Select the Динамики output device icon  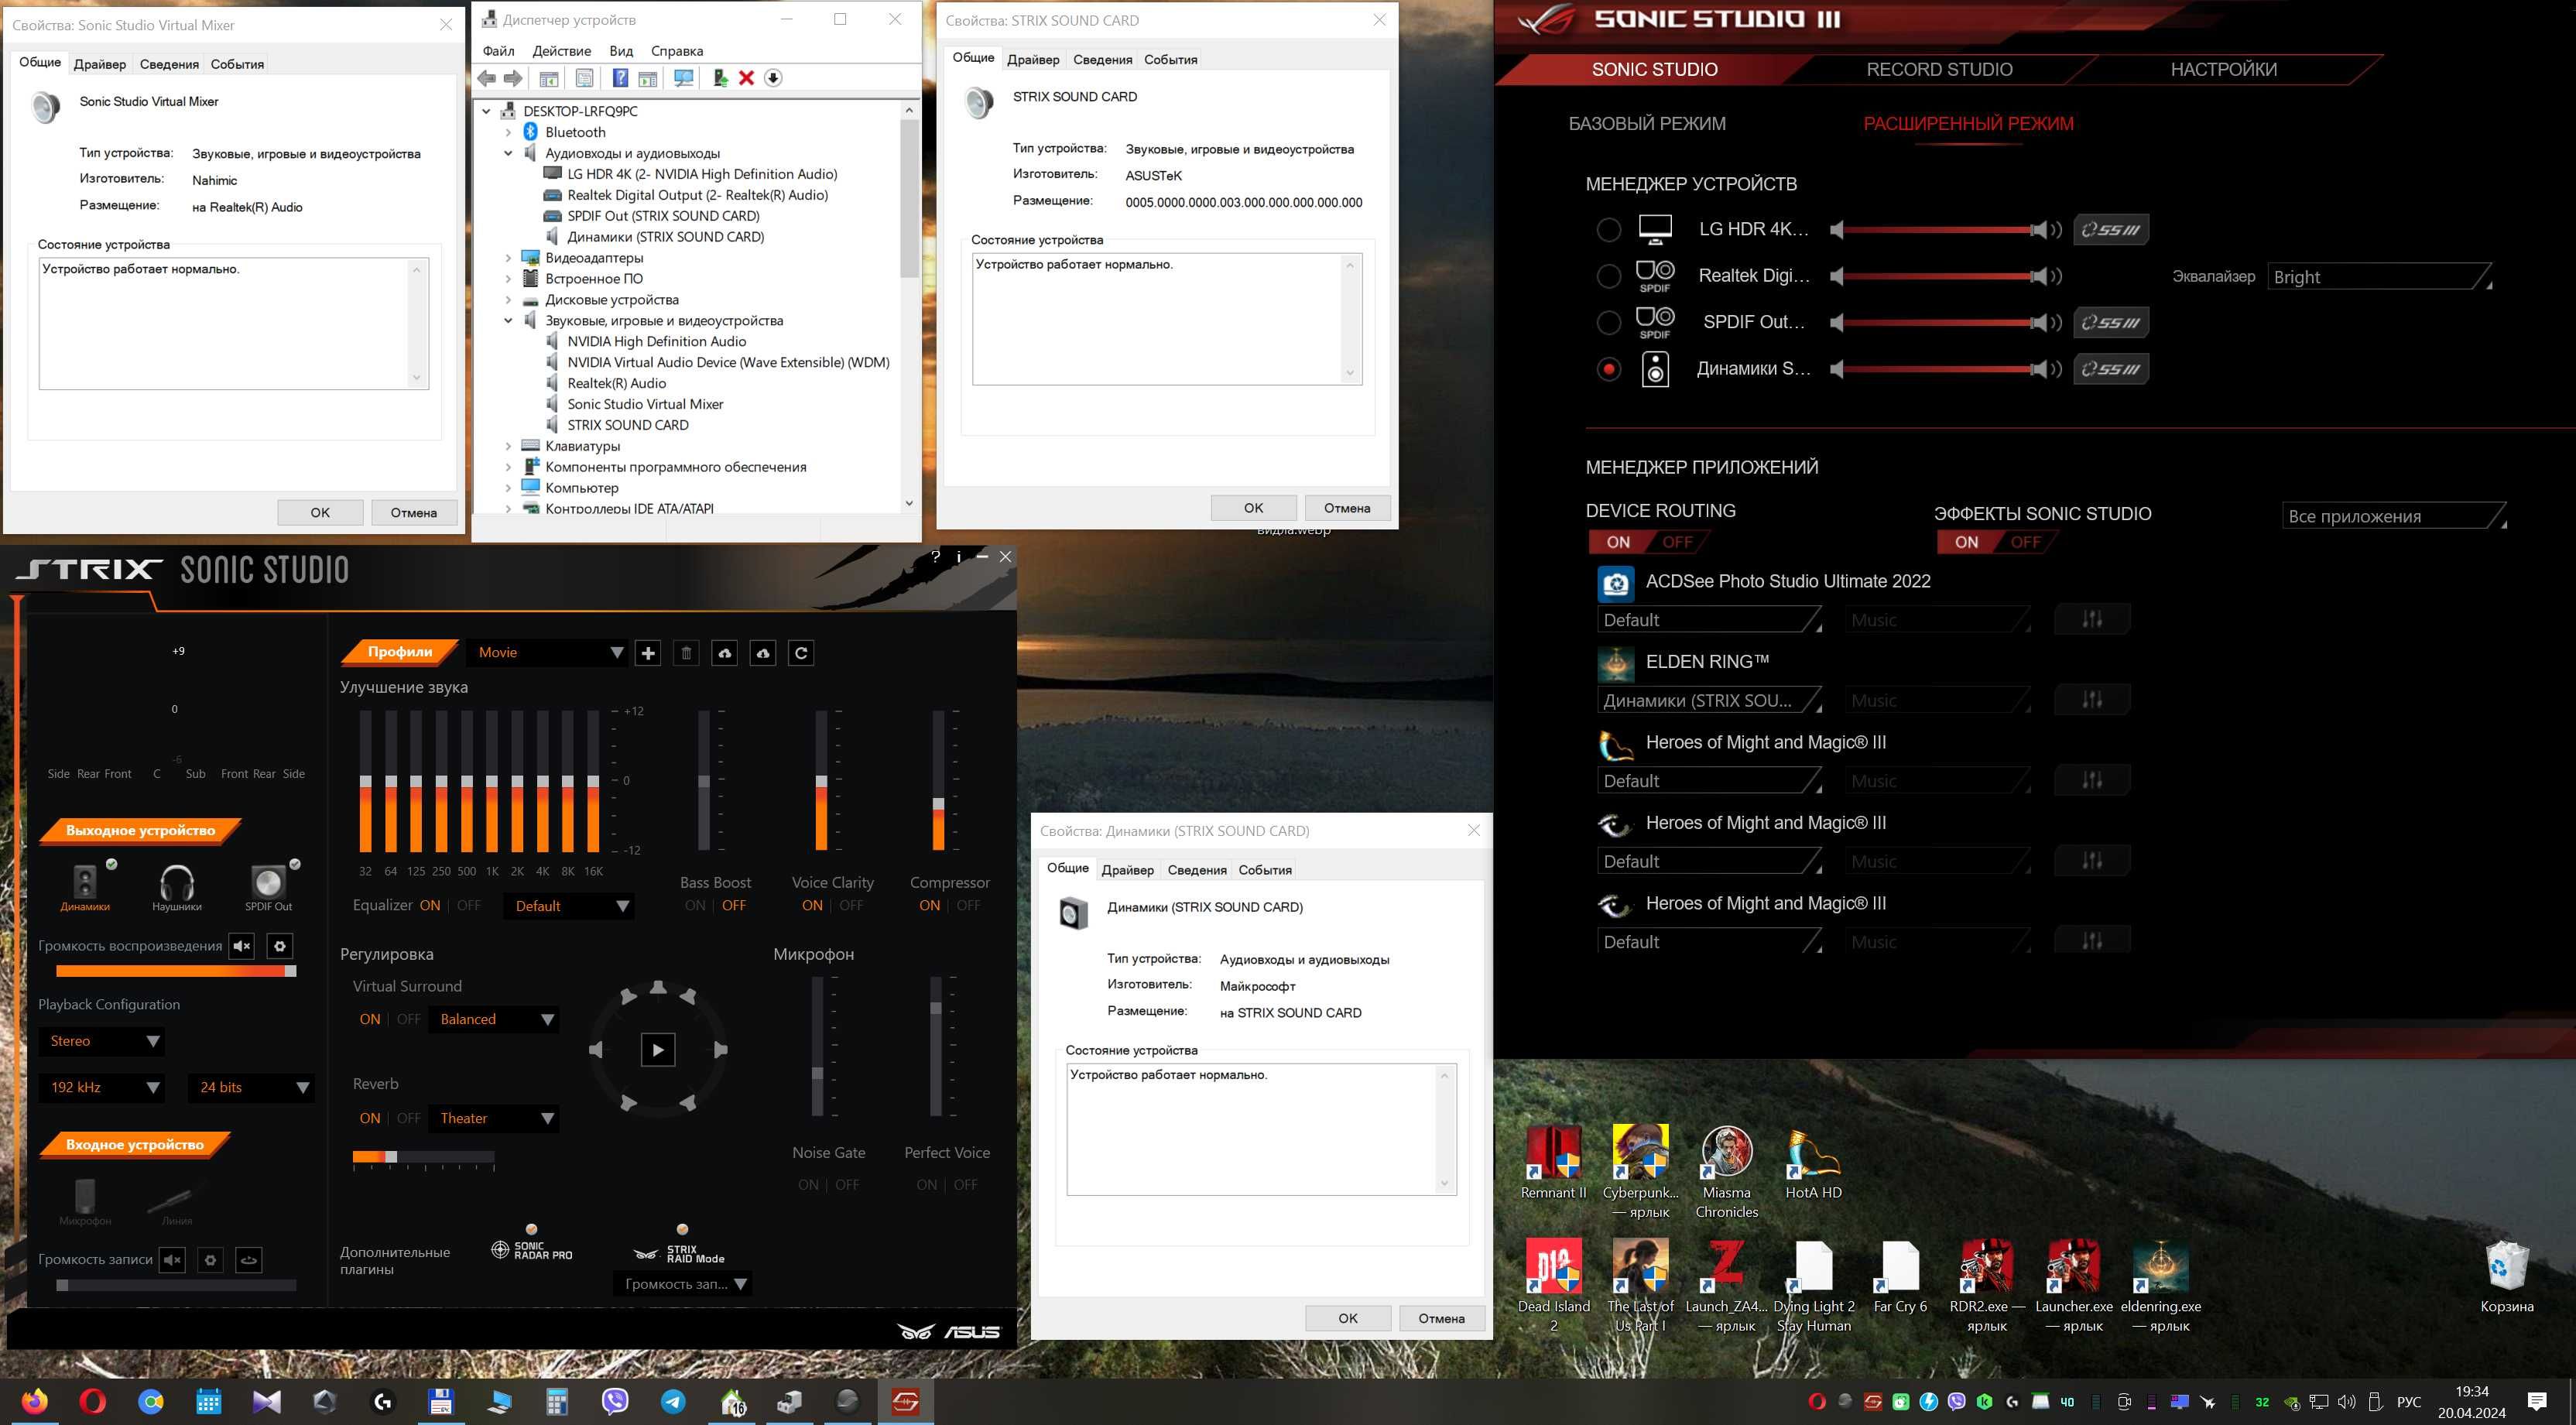click(86, 885)
